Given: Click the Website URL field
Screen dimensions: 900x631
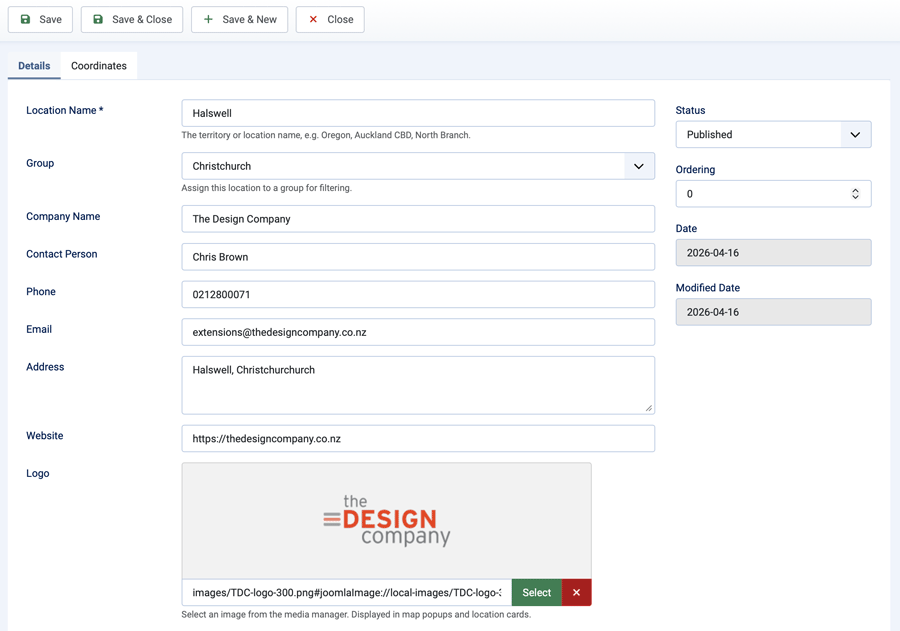Looking at the screenshot, I should 418,439.
